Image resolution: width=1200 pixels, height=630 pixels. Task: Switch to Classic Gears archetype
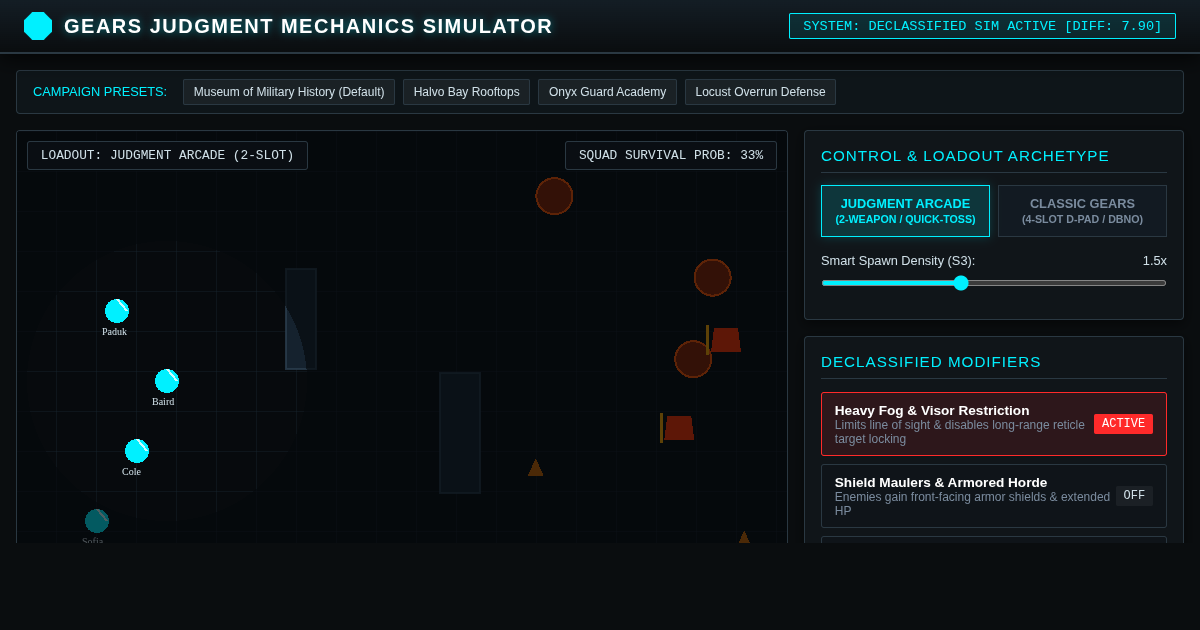[1082, 211]
